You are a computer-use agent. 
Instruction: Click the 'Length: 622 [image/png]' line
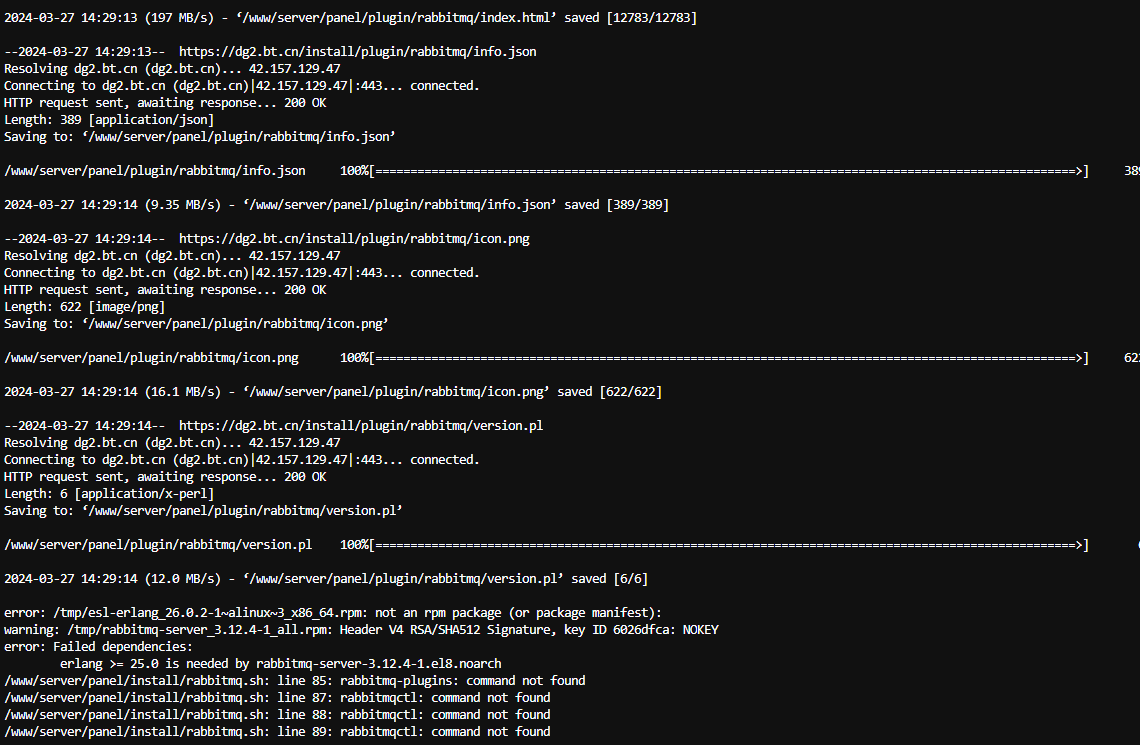(x=84, y=307)
